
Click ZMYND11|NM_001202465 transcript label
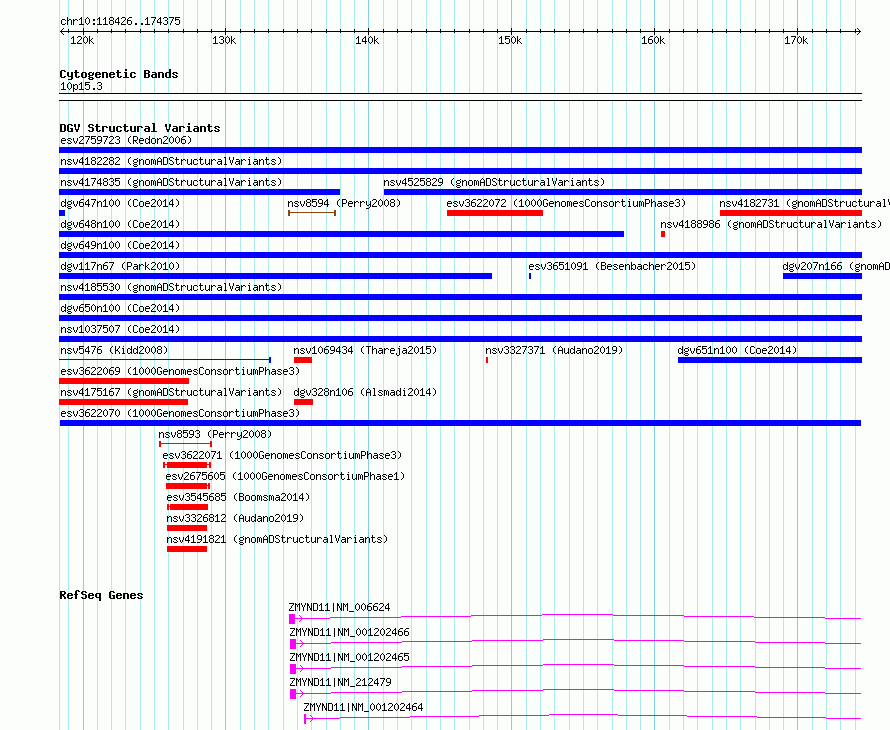click(349, 657)
